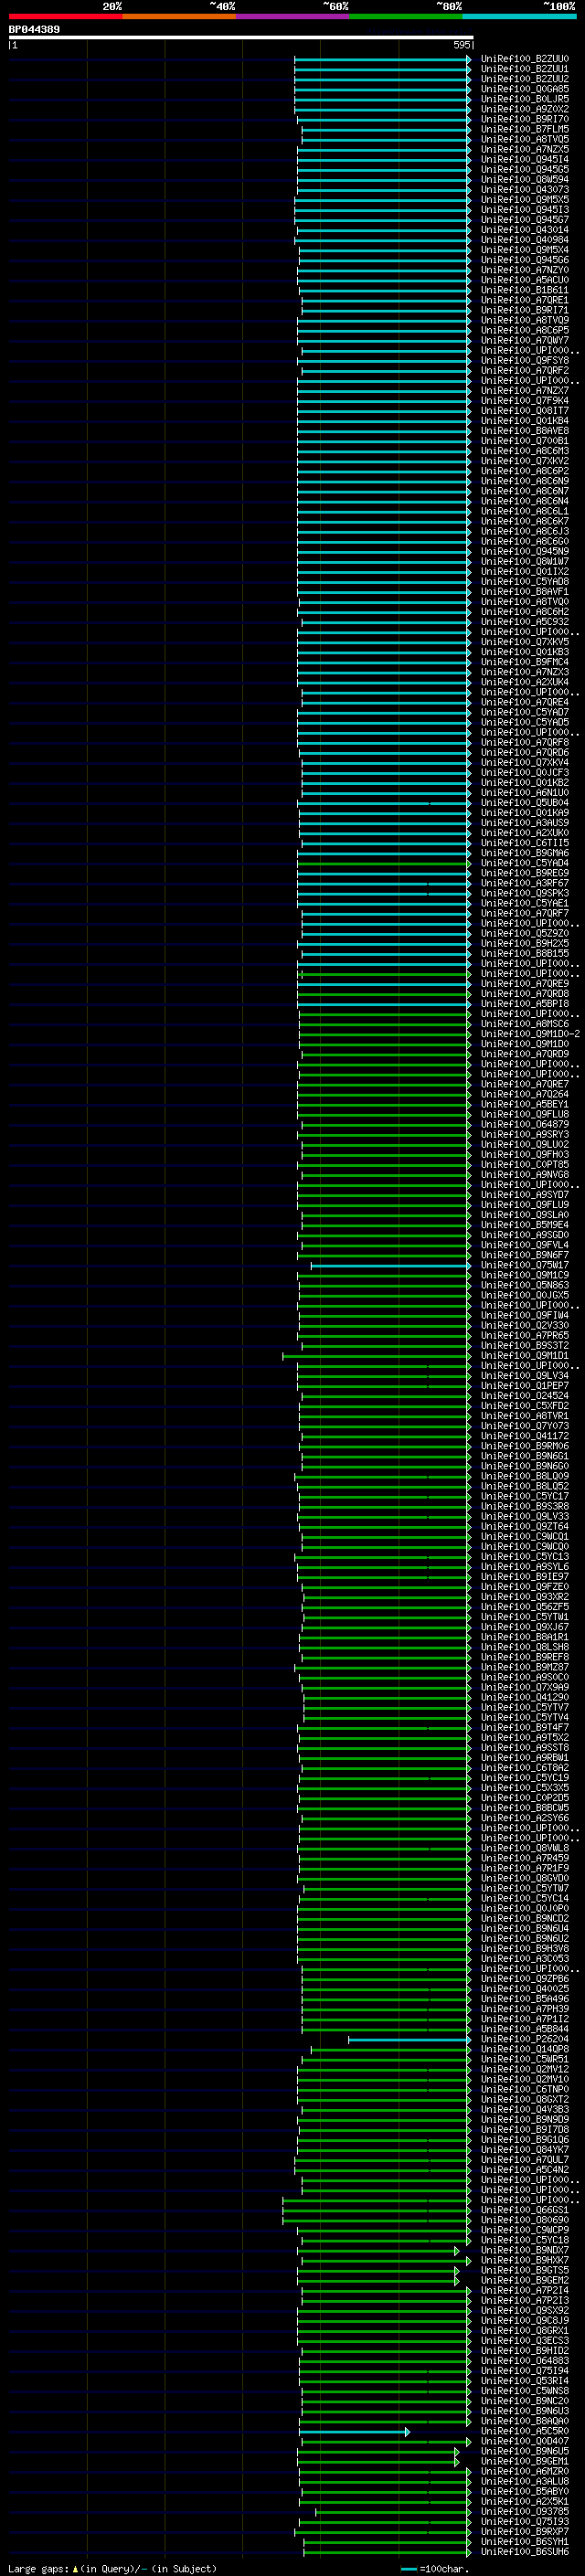The image size is (585, 2576).
Task: Select UniRef100_C5XFD2 label
Action: 524,1406
